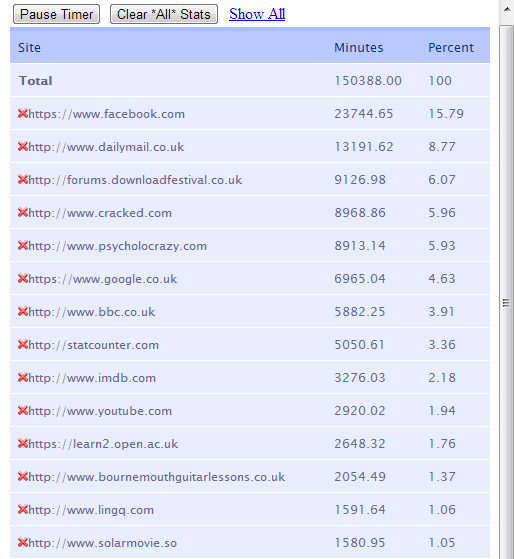Select the http://www.dailymail.co.uk site text
The width and height of the screenshot is (514, 559).
click(x=106, y=147)
